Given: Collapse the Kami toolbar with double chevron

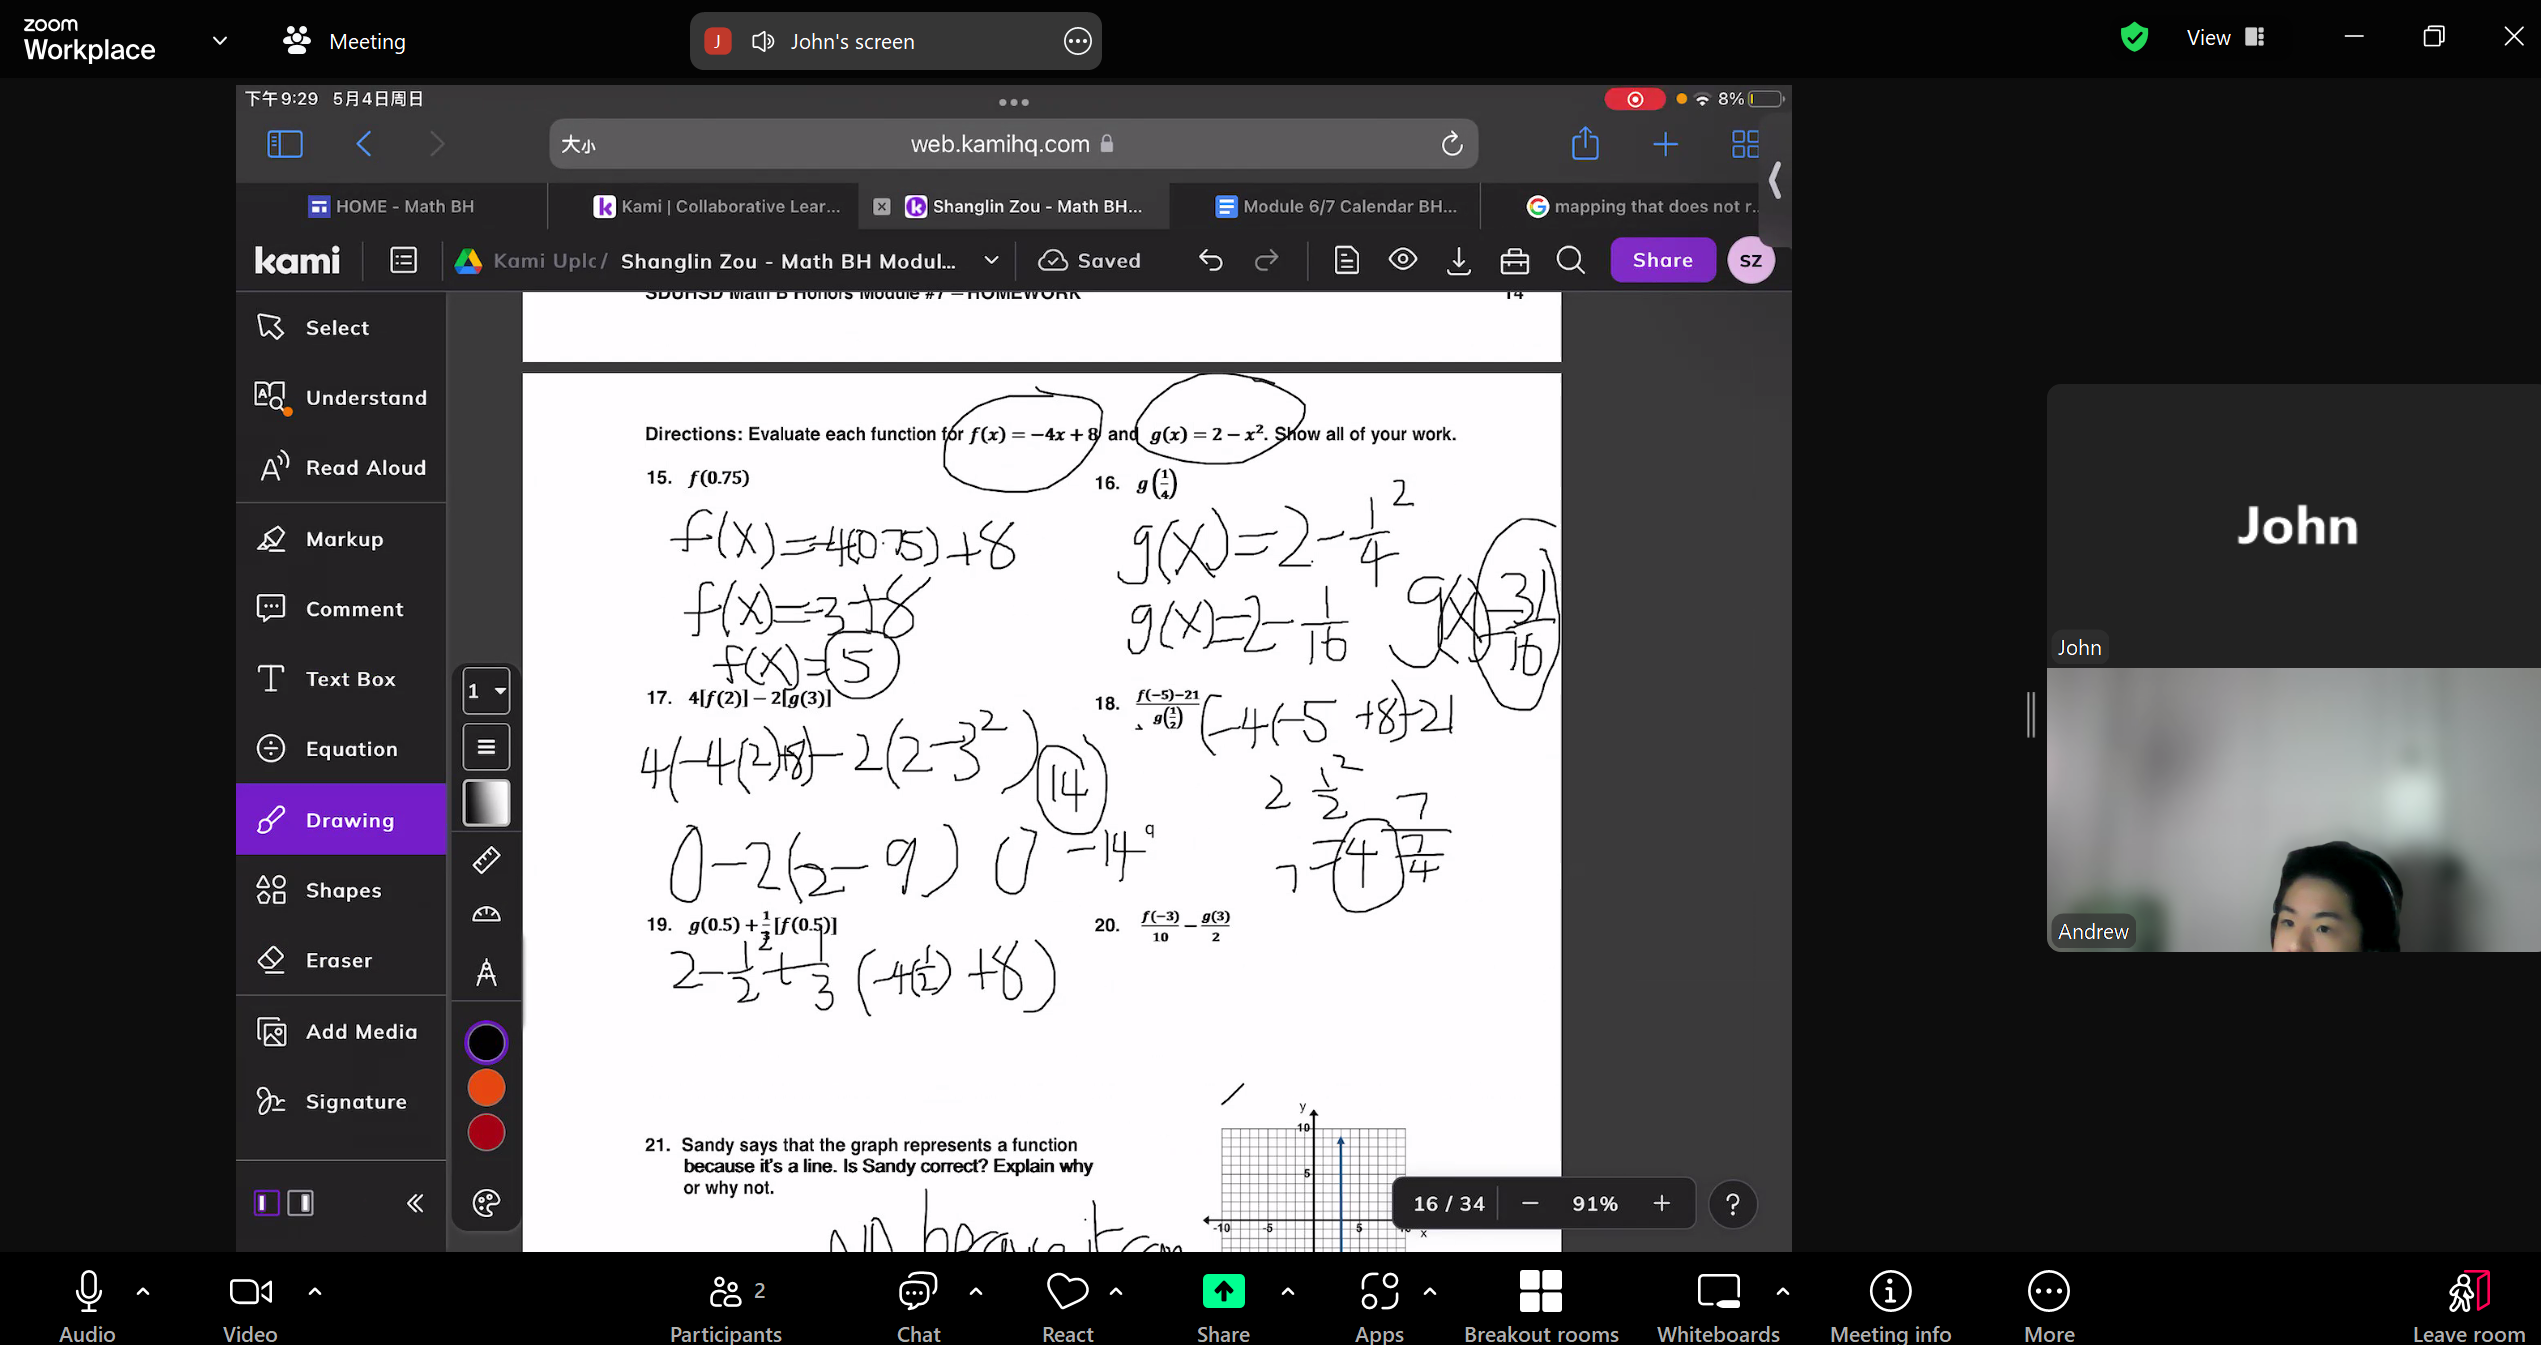Looking at the screenshot, I should click(415, 1203).
